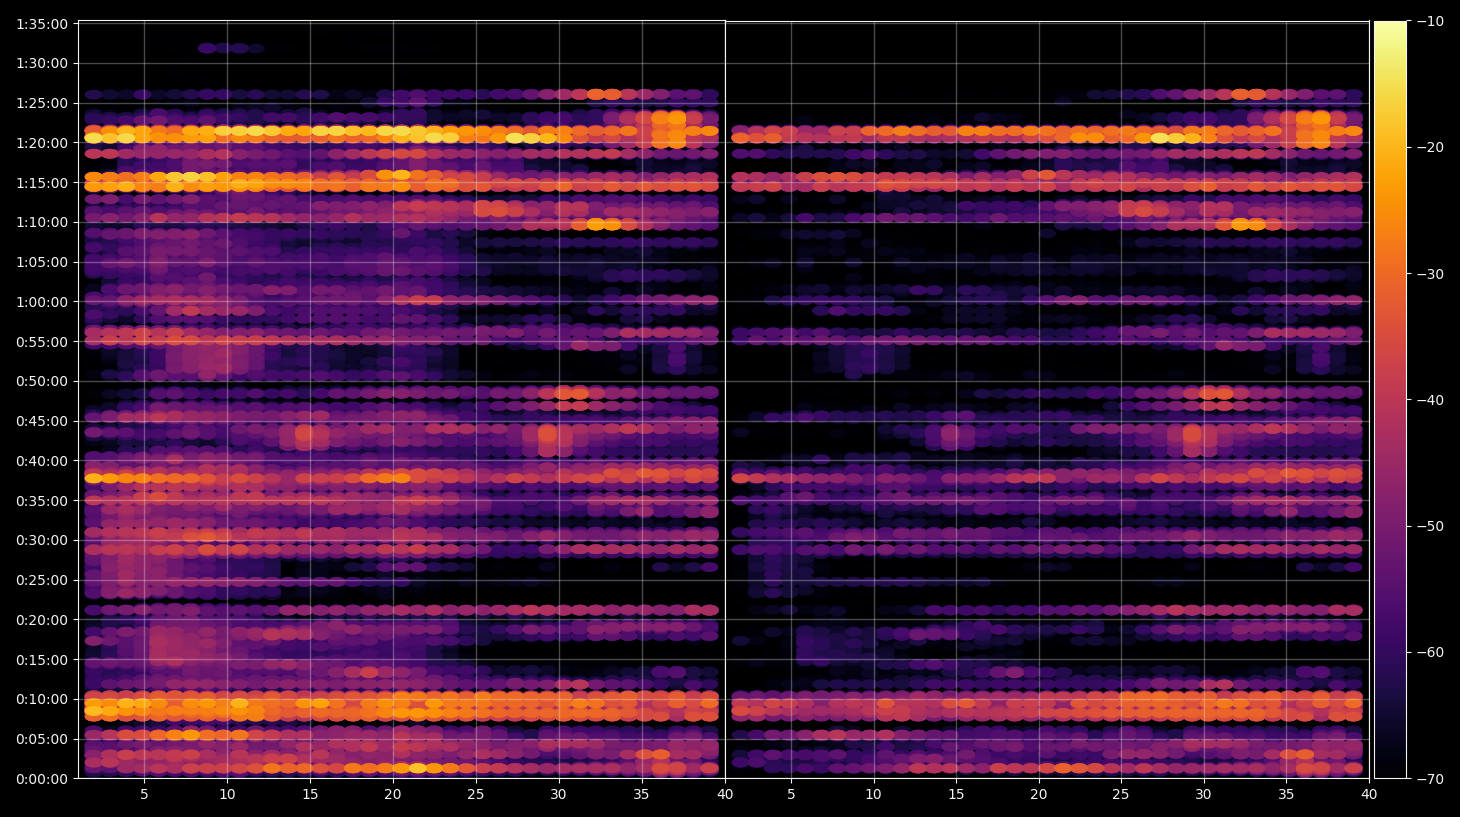Pick the 1:10:00 y-axis tick label

pyautogui.click(x=42, y=222)
